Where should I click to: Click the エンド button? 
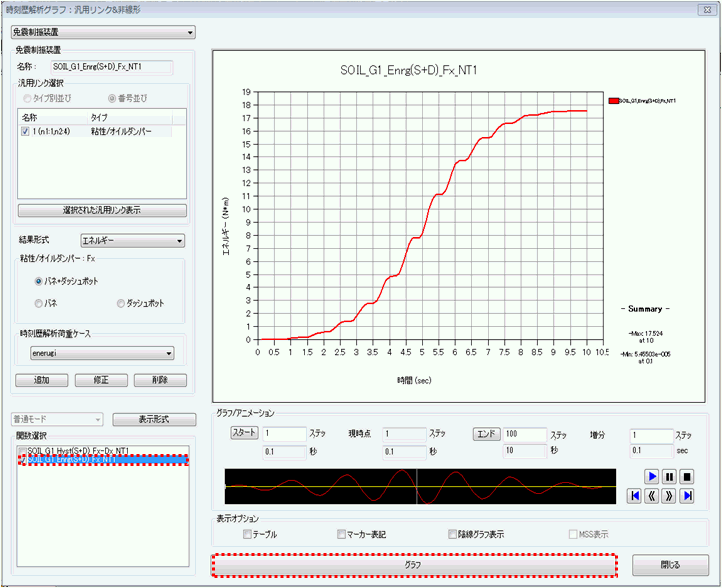click(x=486, y=434)
